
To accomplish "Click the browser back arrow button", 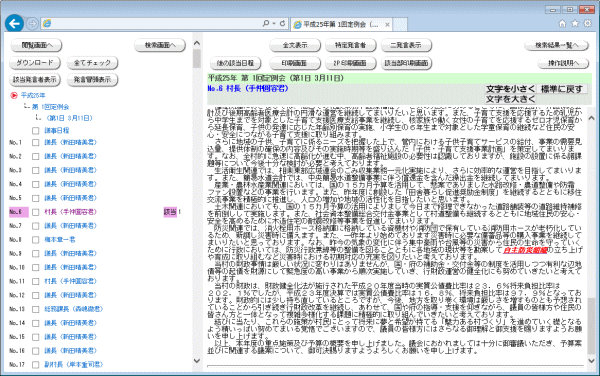I will [15, 24].
